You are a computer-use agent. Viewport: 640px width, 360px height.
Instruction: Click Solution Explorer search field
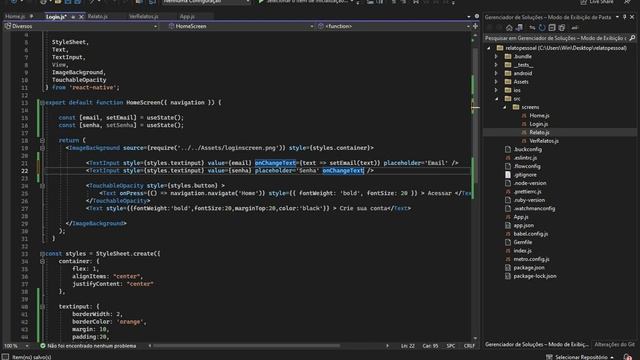(556, 38)
